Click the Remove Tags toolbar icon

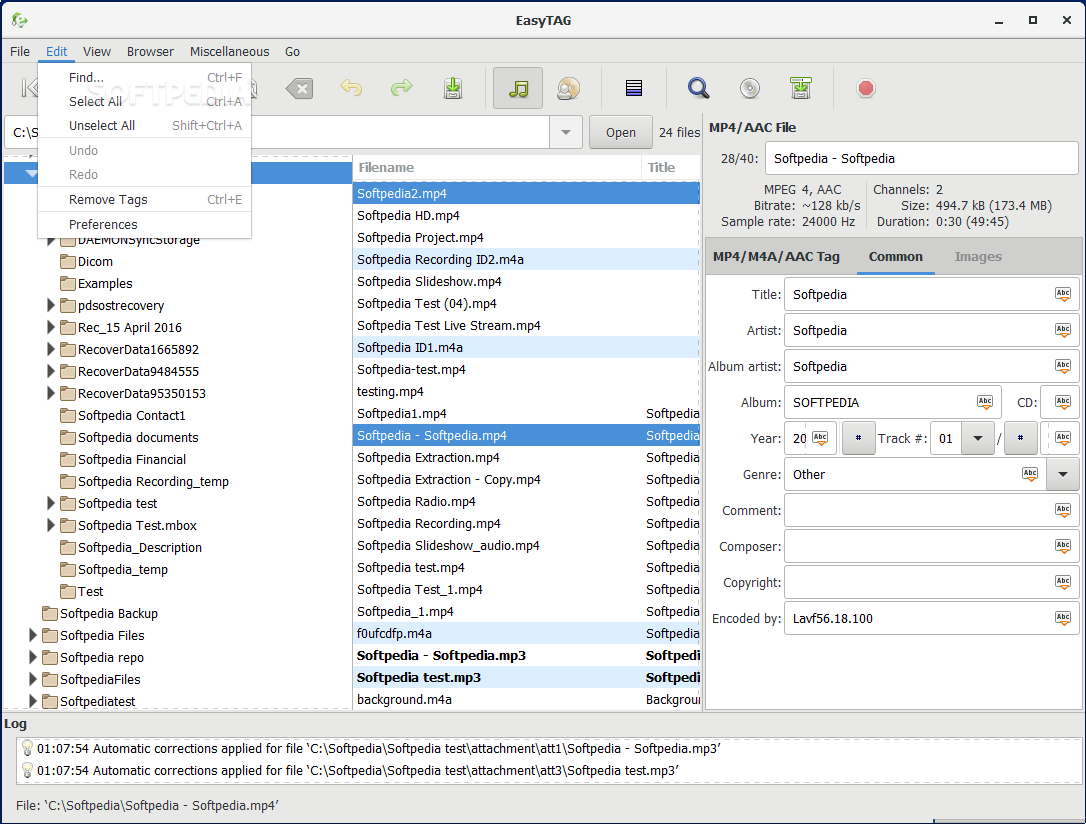(299, 89)
